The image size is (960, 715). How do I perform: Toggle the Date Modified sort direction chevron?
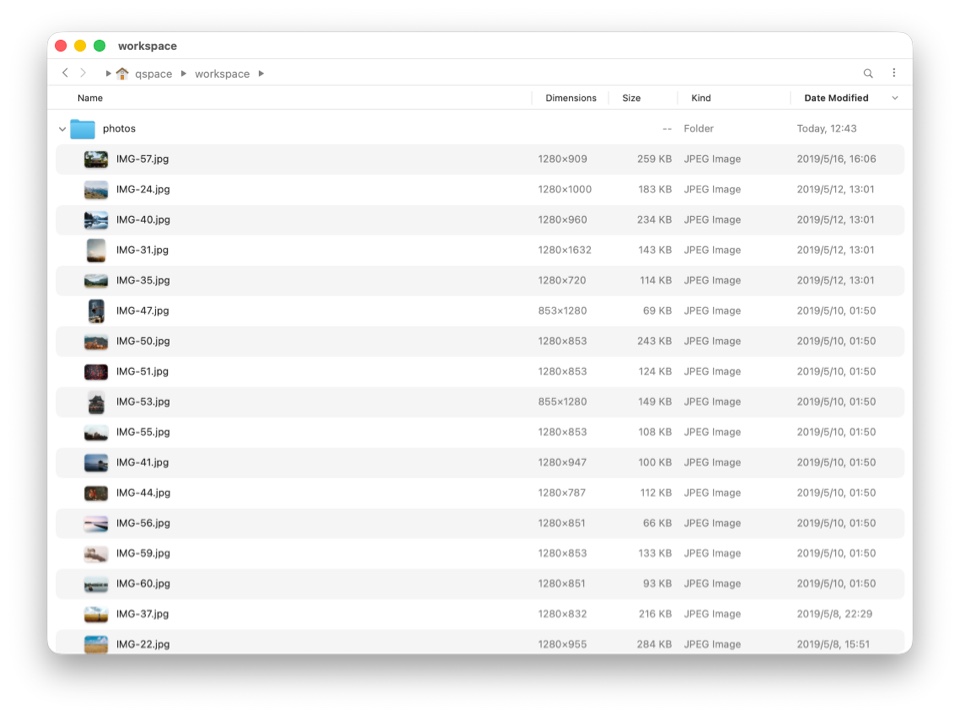point(894,98)
